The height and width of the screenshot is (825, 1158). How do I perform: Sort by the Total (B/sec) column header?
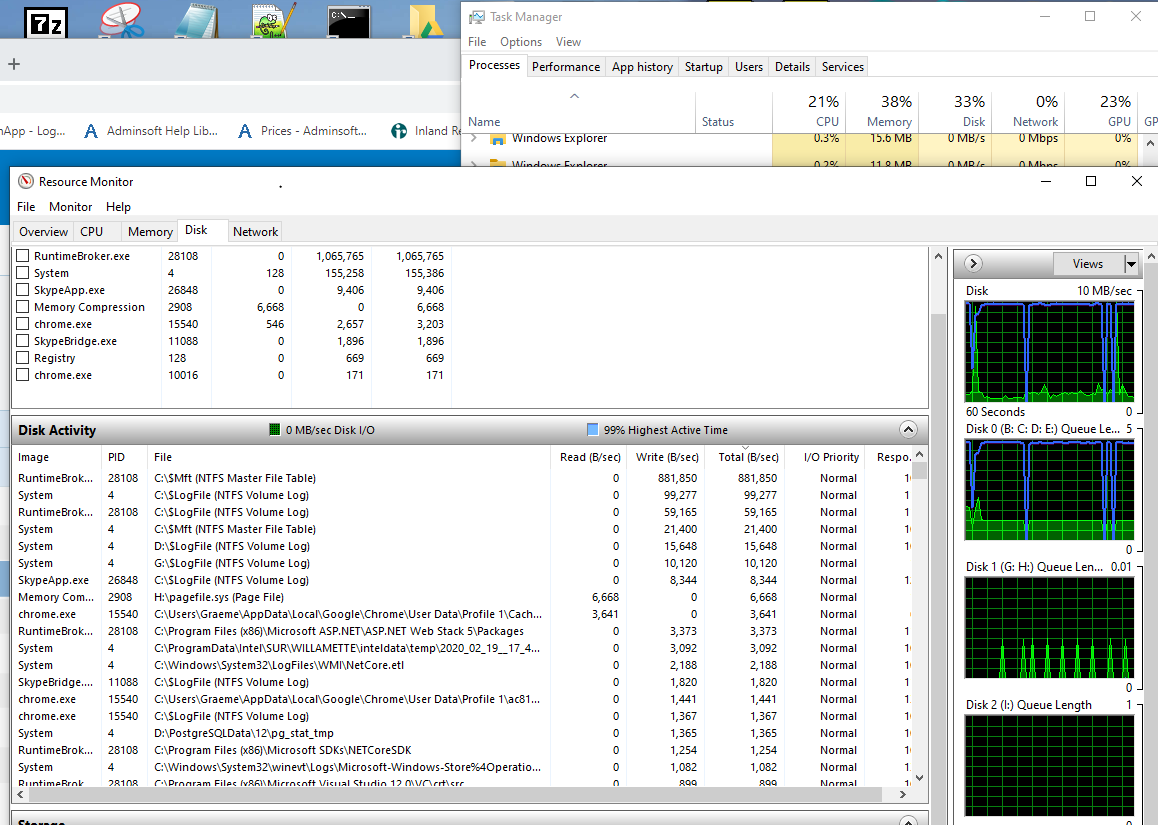747,457
